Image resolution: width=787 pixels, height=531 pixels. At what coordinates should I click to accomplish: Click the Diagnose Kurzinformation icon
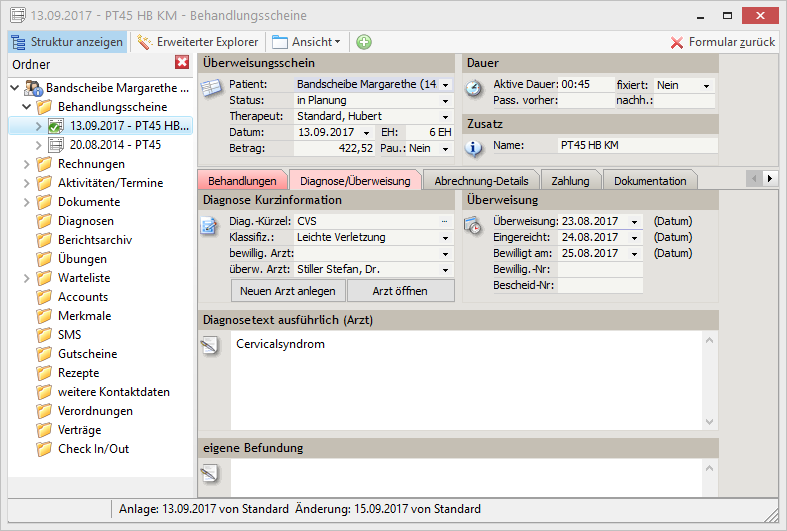coord(210,224)
